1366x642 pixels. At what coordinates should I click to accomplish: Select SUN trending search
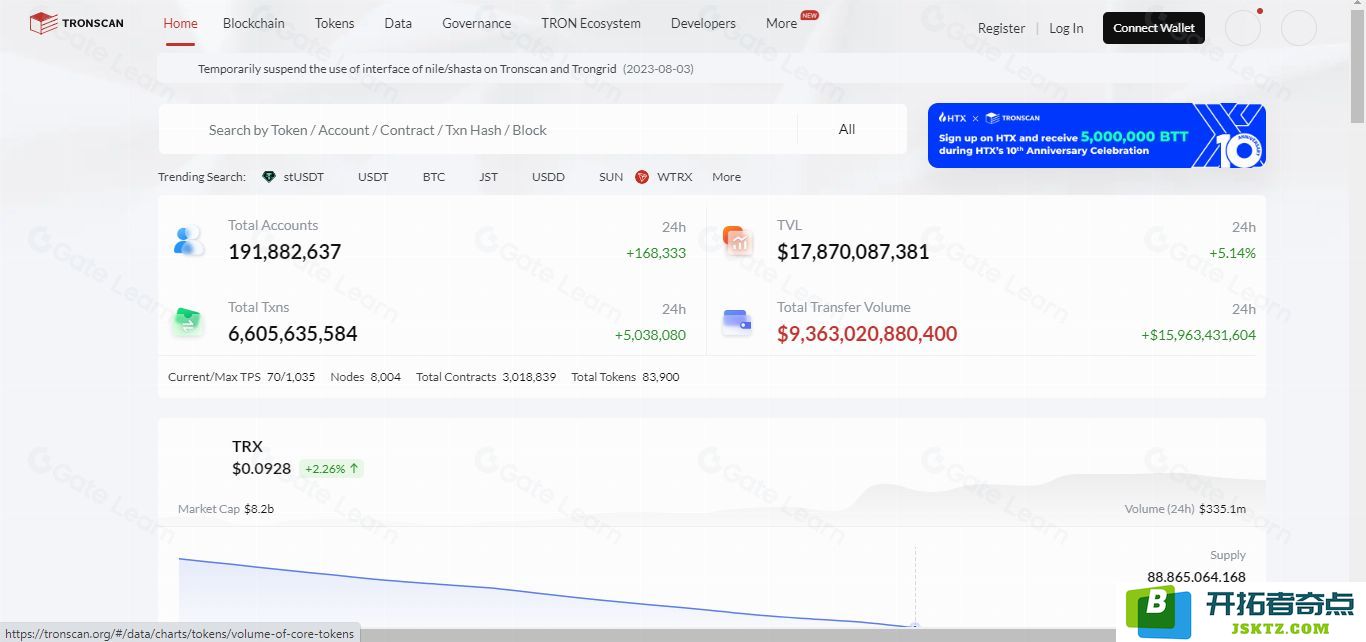[611, 177]
